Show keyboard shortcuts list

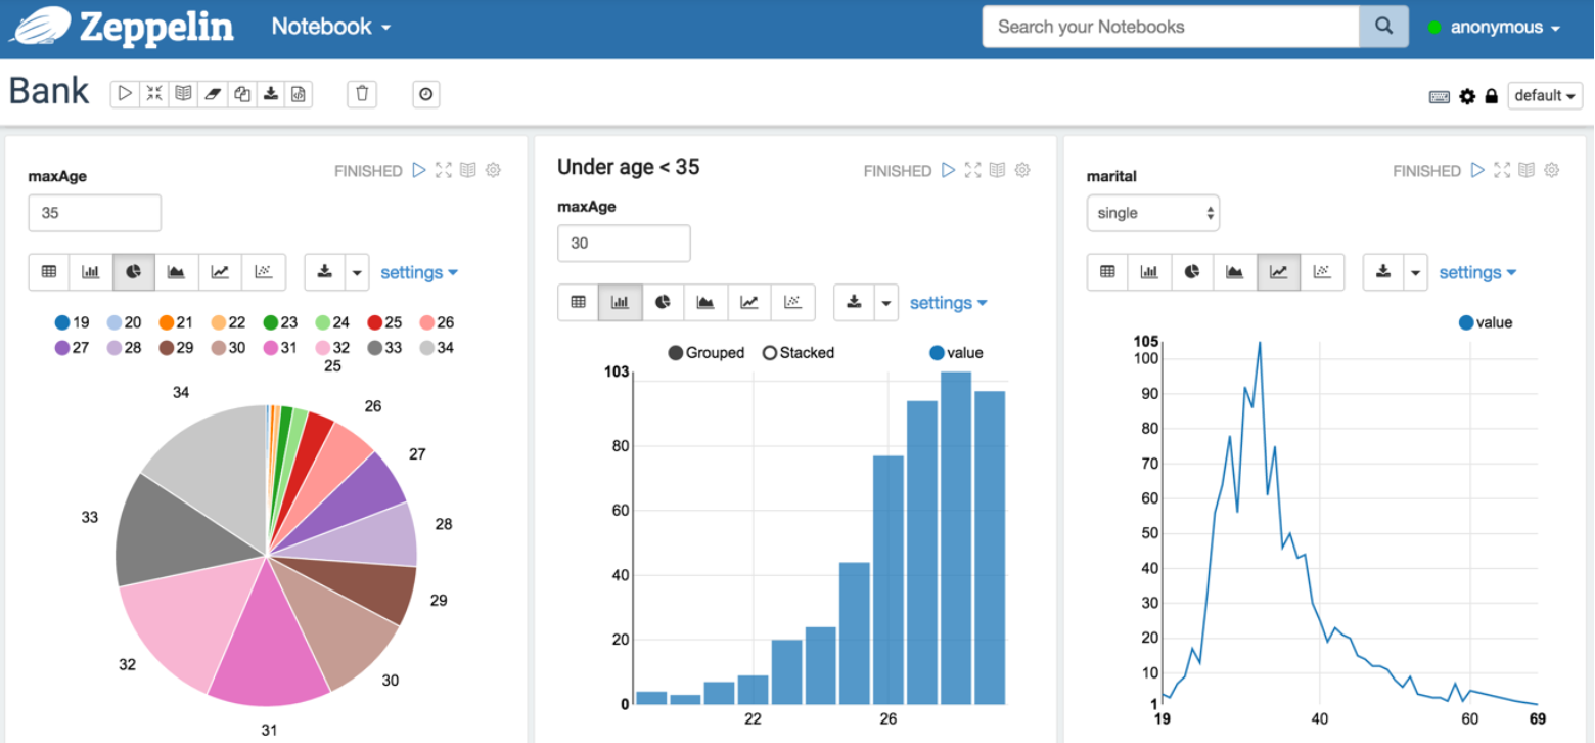pyautogui.click(x=1439, y=96)
